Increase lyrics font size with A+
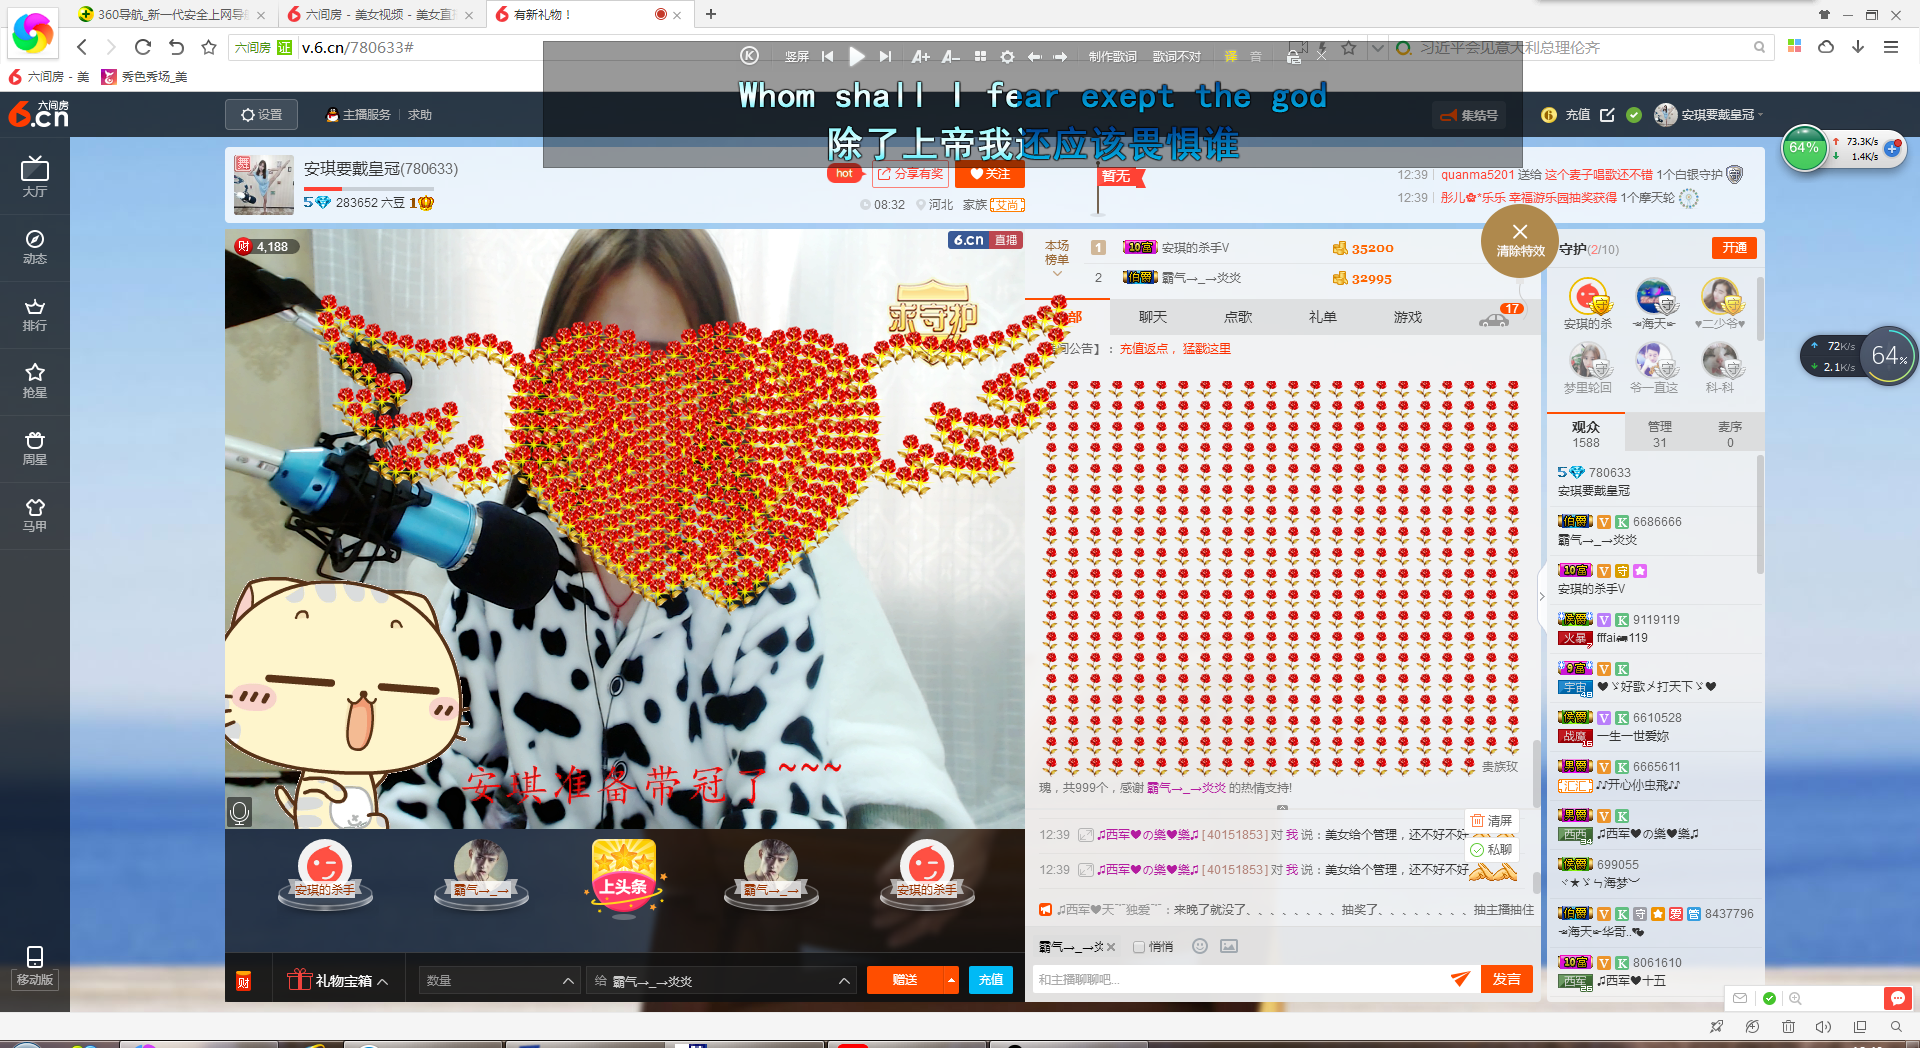 click(x=921, y=56)
